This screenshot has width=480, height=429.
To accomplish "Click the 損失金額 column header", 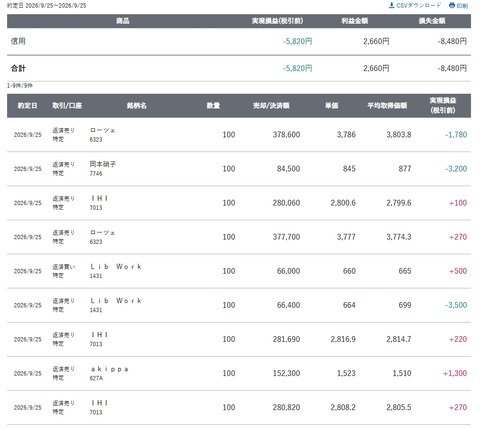I will click(432, 21).
